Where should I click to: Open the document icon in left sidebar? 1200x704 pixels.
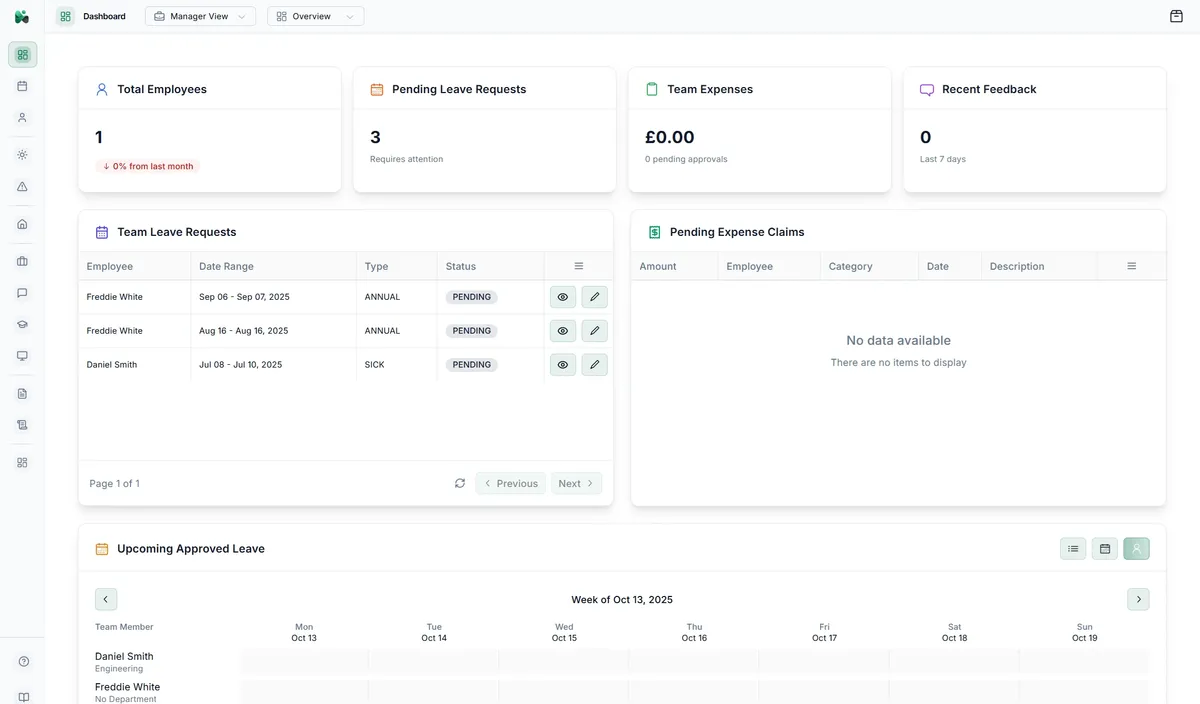22,394
